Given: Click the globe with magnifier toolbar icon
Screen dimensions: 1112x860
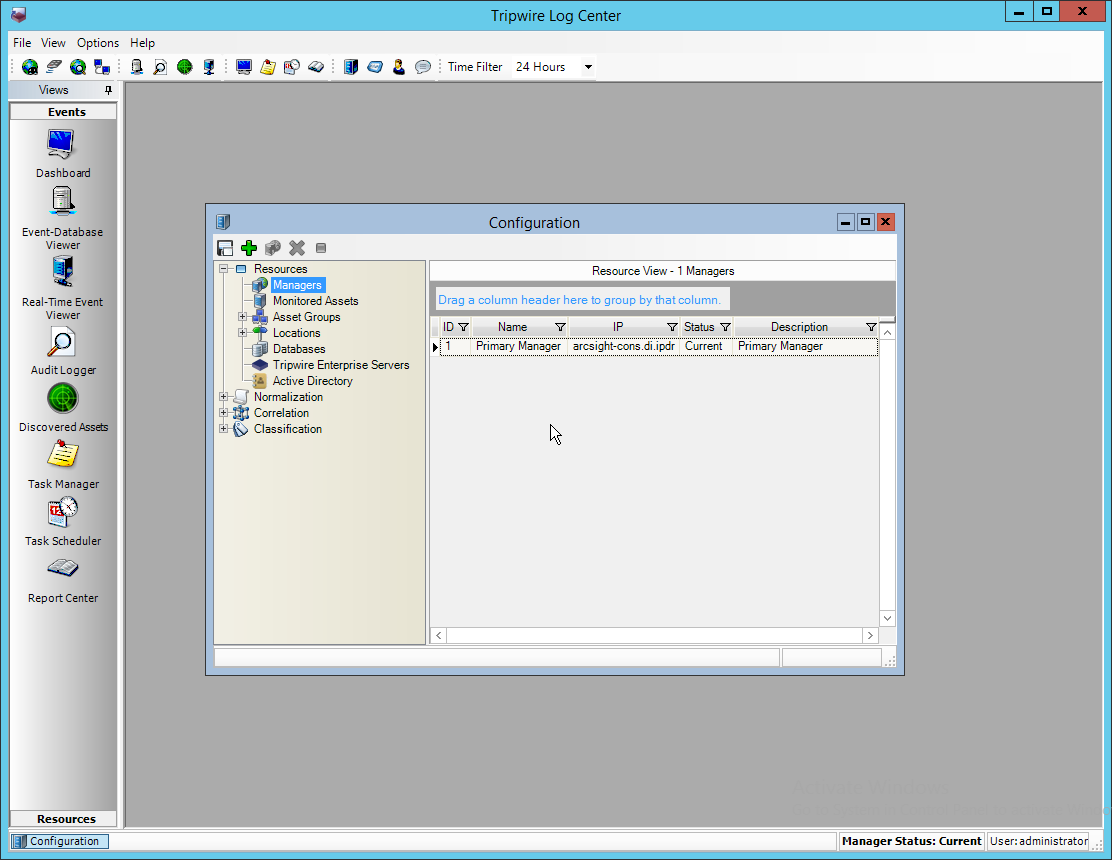Looking at the screenshot, I should 78,67.
